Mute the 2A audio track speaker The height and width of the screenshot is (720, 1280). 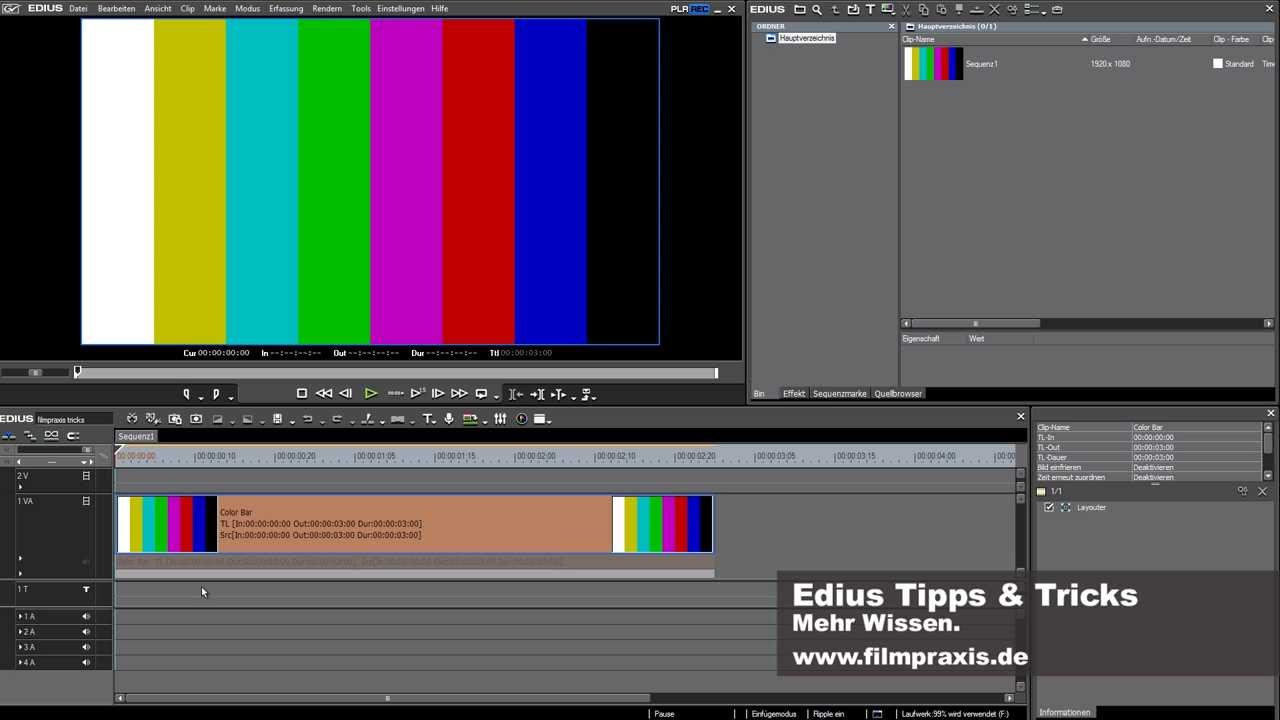click(x=86, y=632)
